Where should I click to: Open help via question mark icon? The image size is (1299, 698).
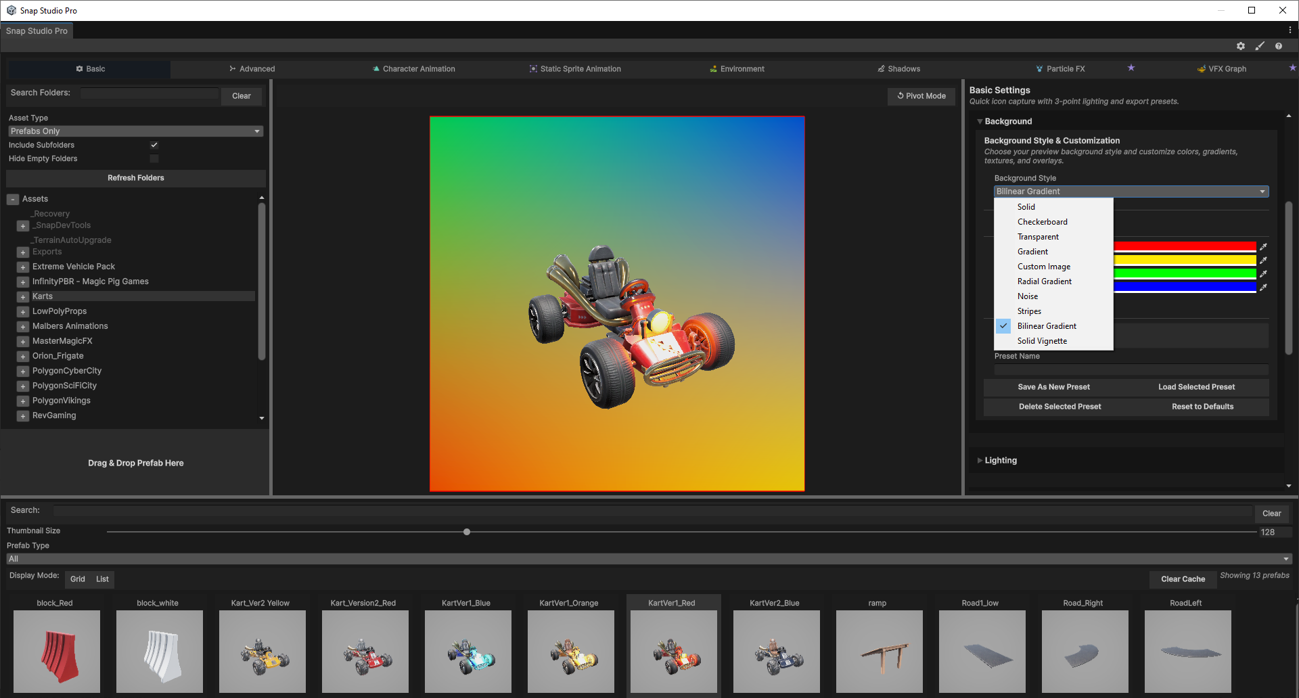[1278, 46]
